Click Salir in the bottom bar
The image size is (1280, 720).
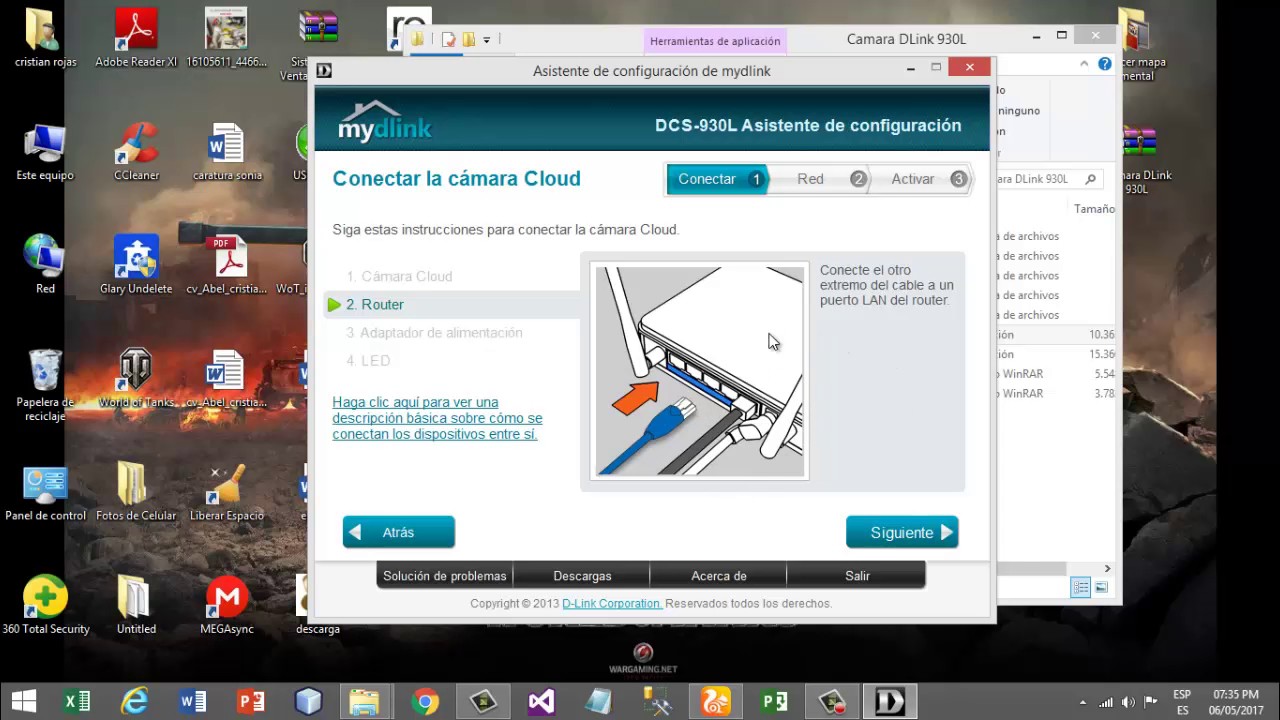857,576
